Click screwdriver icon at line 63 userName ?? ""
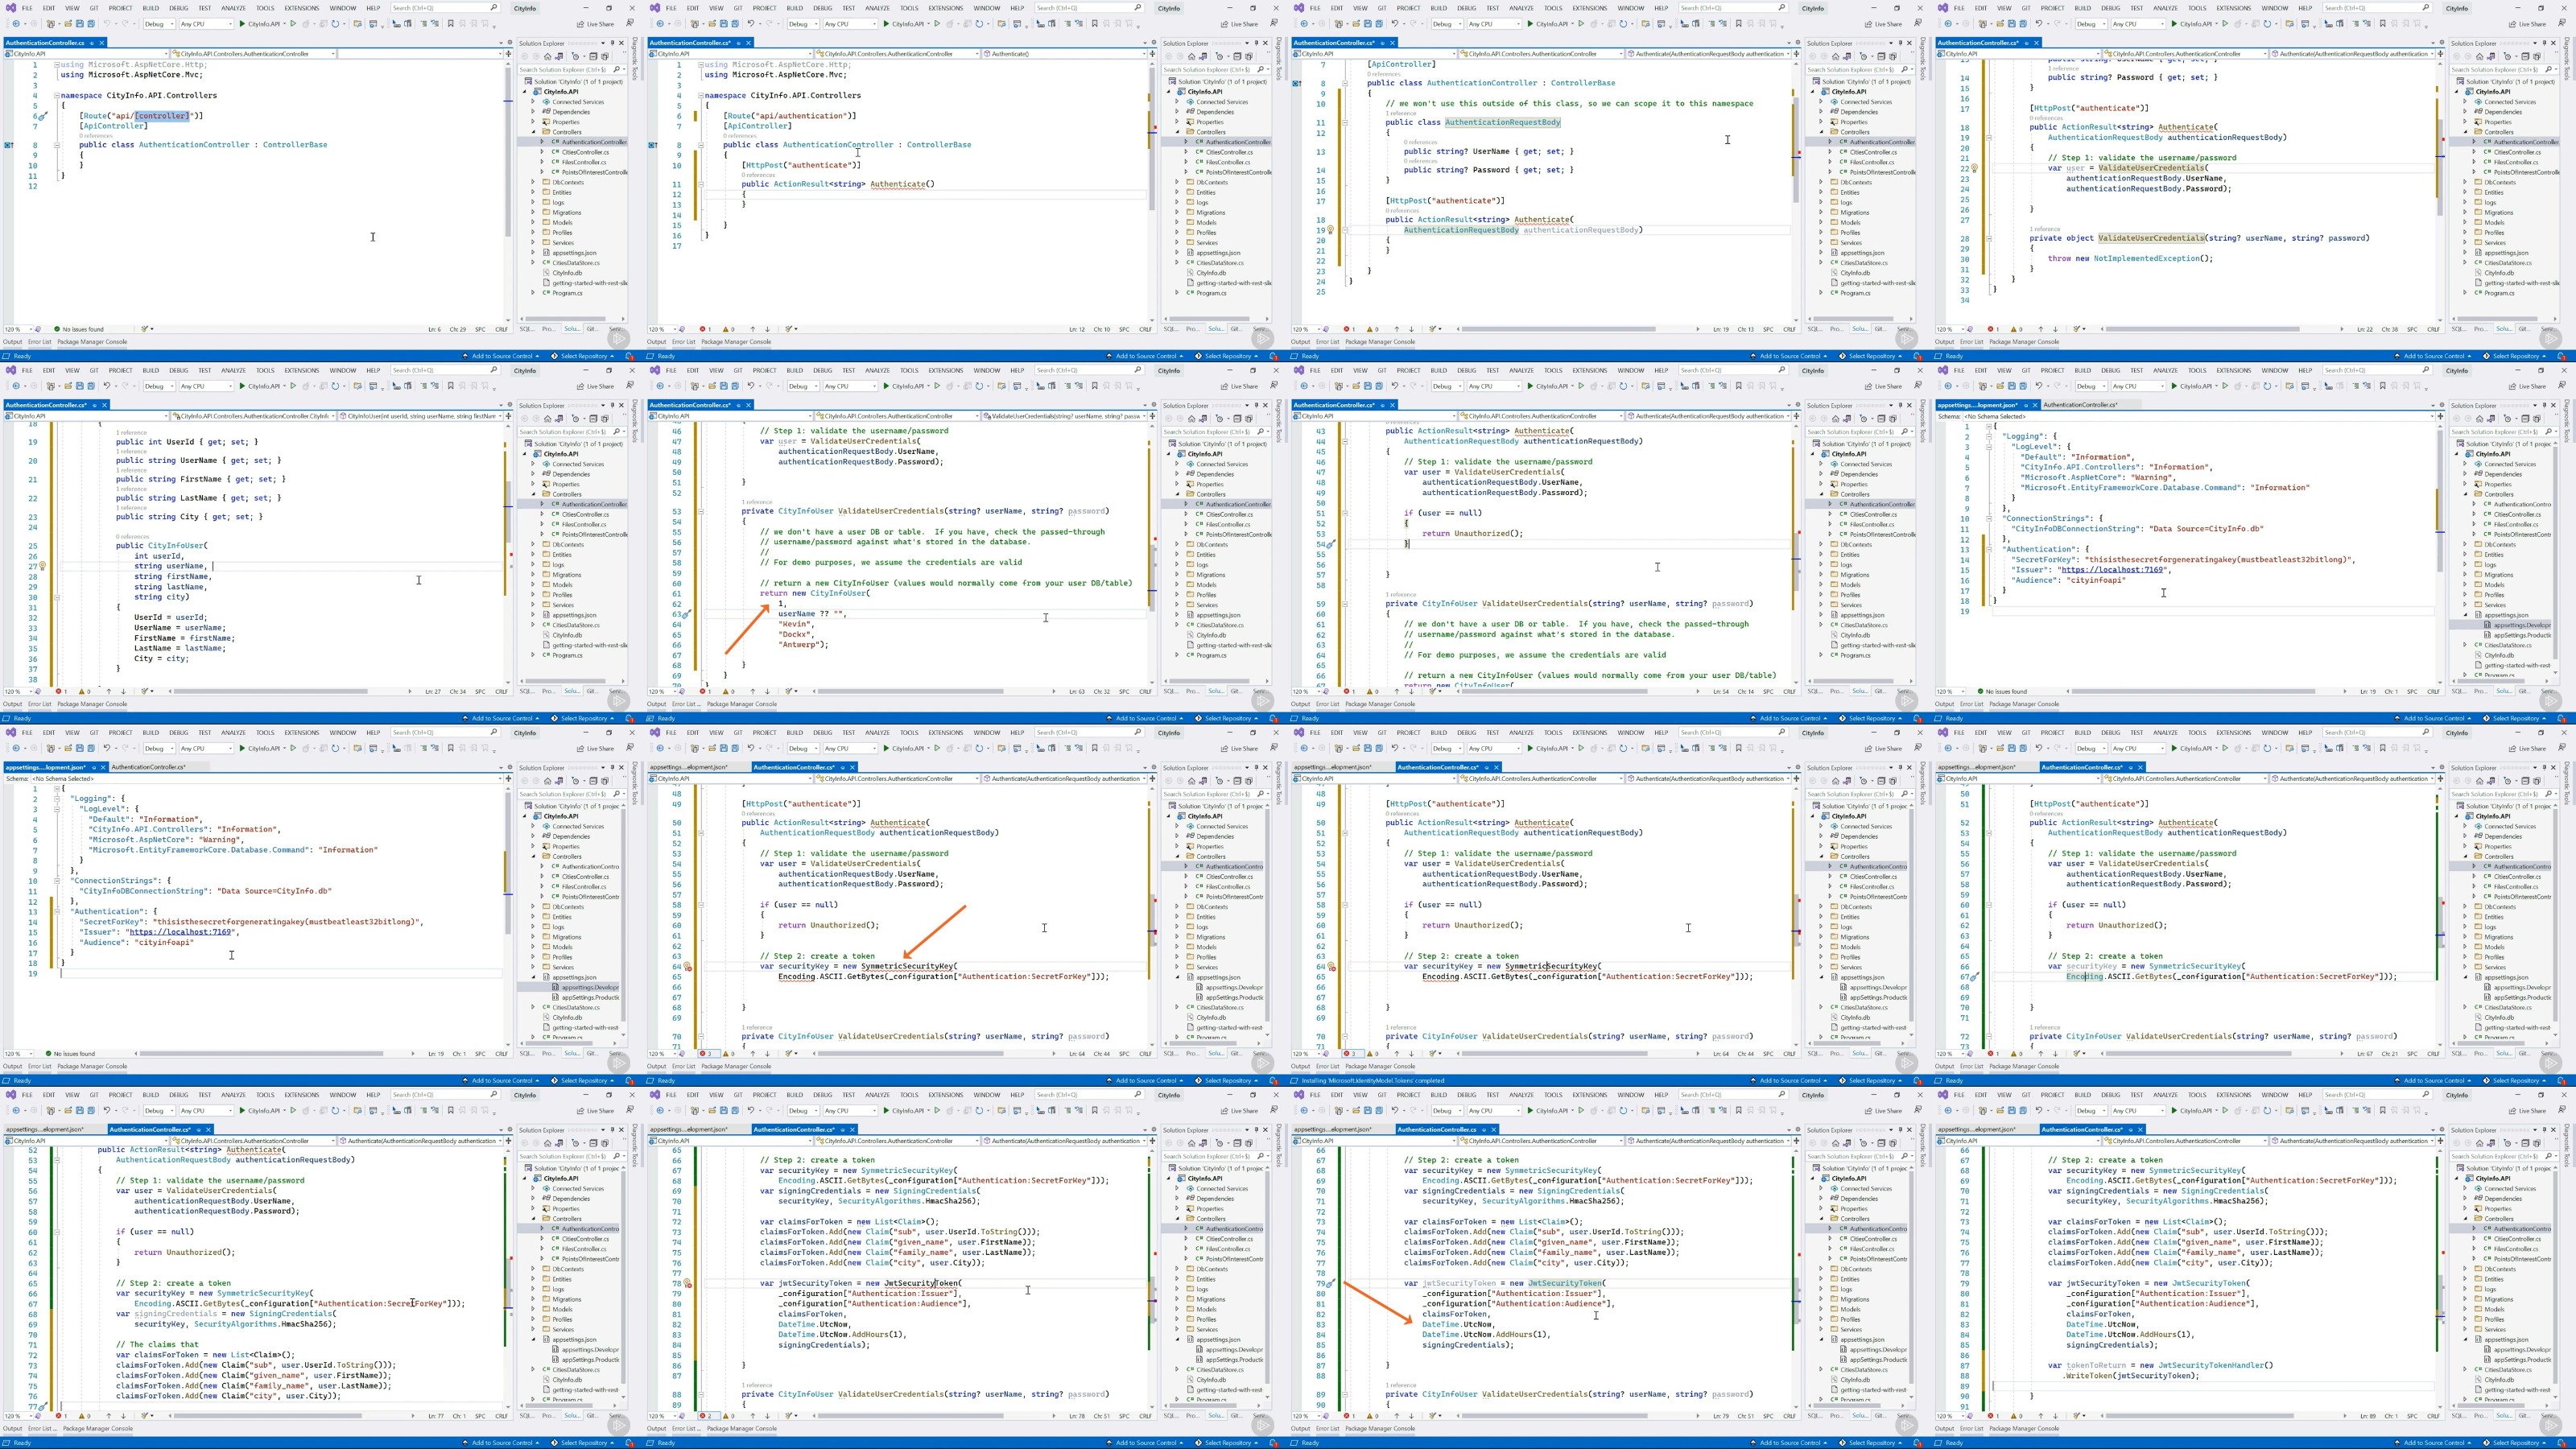The width and height of the screenshot is (2576, 1449). pos(686,614)
